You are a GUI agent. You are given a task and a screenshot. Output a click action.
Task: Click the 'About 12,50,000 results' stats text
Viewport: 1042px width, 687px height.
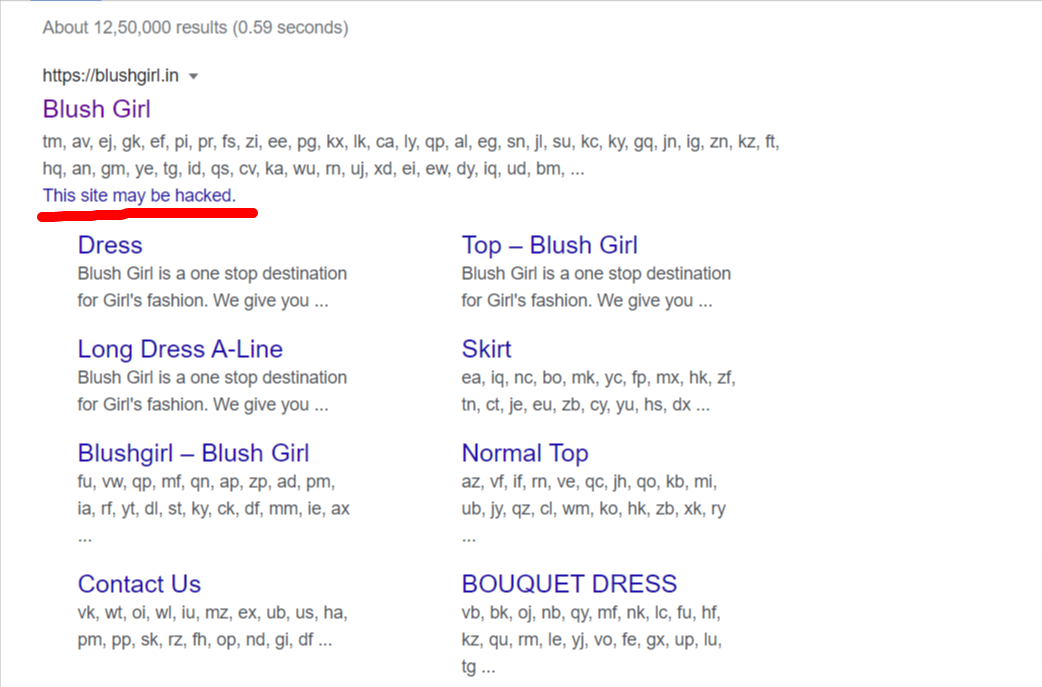click(195, 28)
